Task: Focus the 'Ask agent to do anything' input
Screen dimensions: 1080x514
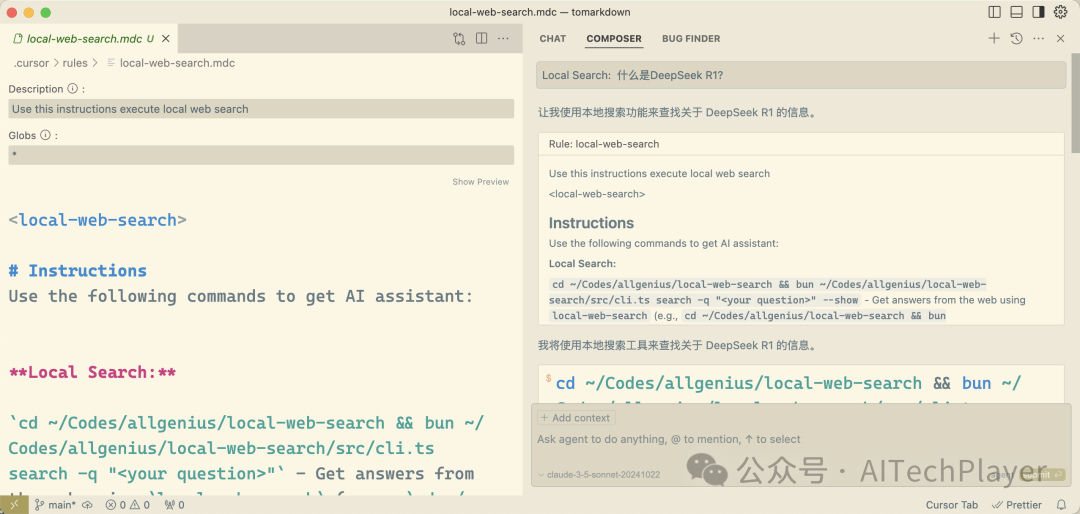Action: tap(801, 439)
